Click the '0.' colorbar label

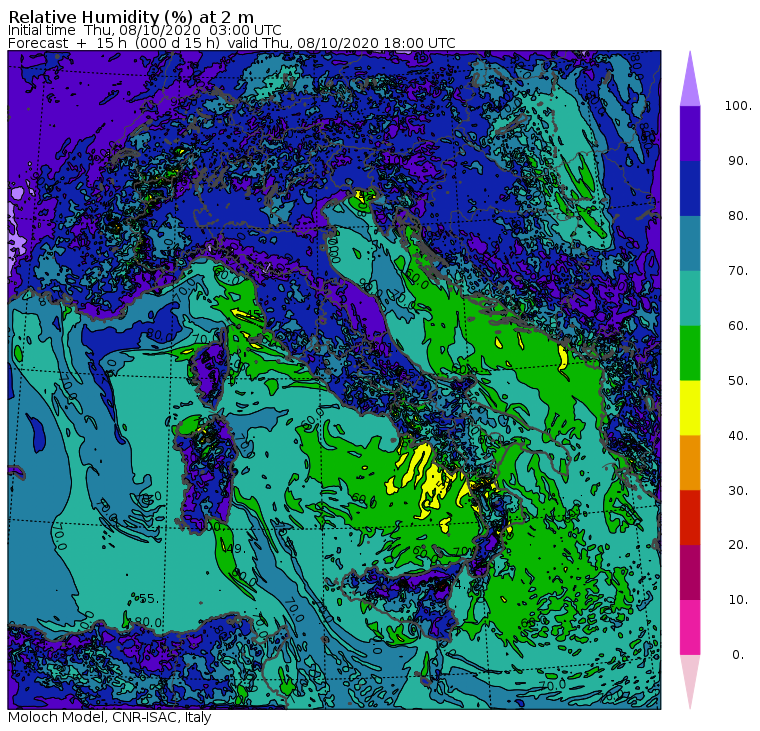point(738,655)
